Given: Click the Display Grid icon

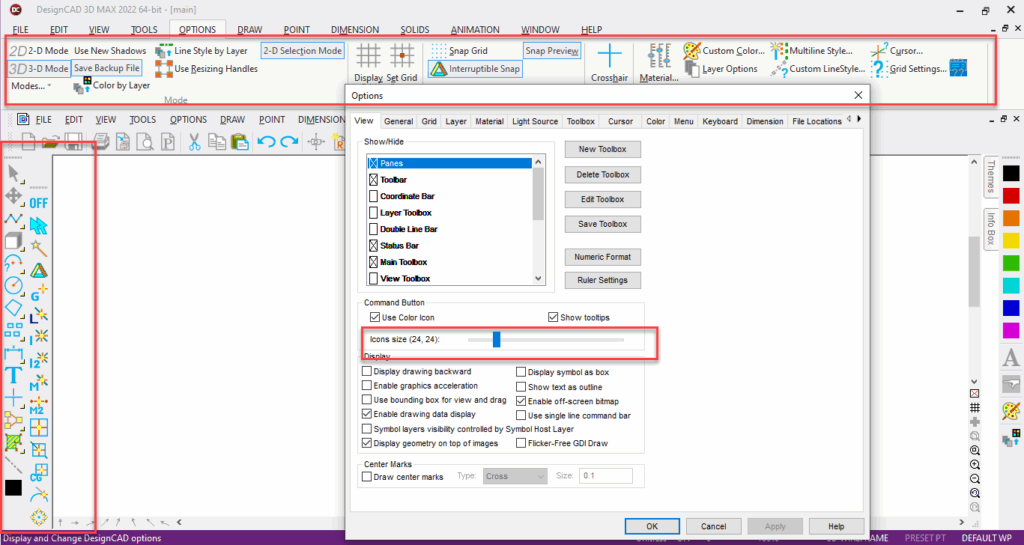Looking at the screenshot, I should tap(369, 55).
